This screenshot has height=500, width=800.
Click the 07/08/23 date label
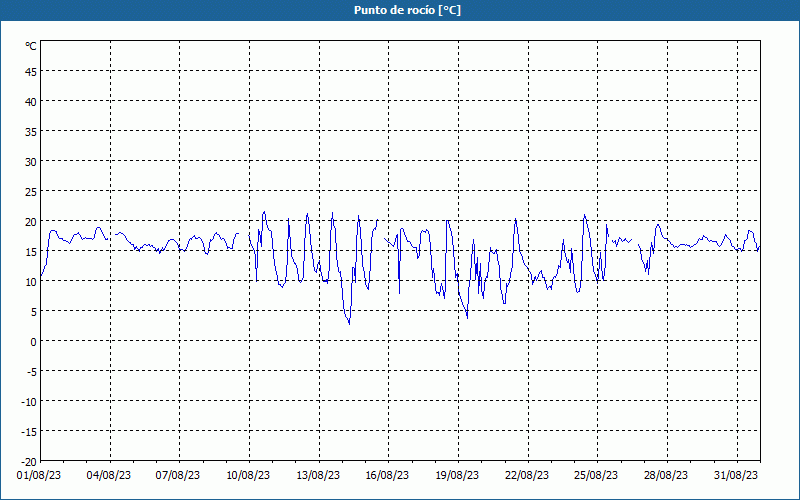[178, 476]
